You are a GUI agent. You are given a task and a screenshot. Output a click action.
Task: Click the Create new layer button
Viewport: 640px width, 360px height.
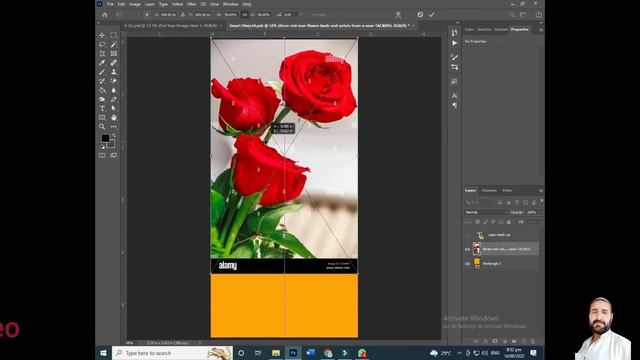524,341
